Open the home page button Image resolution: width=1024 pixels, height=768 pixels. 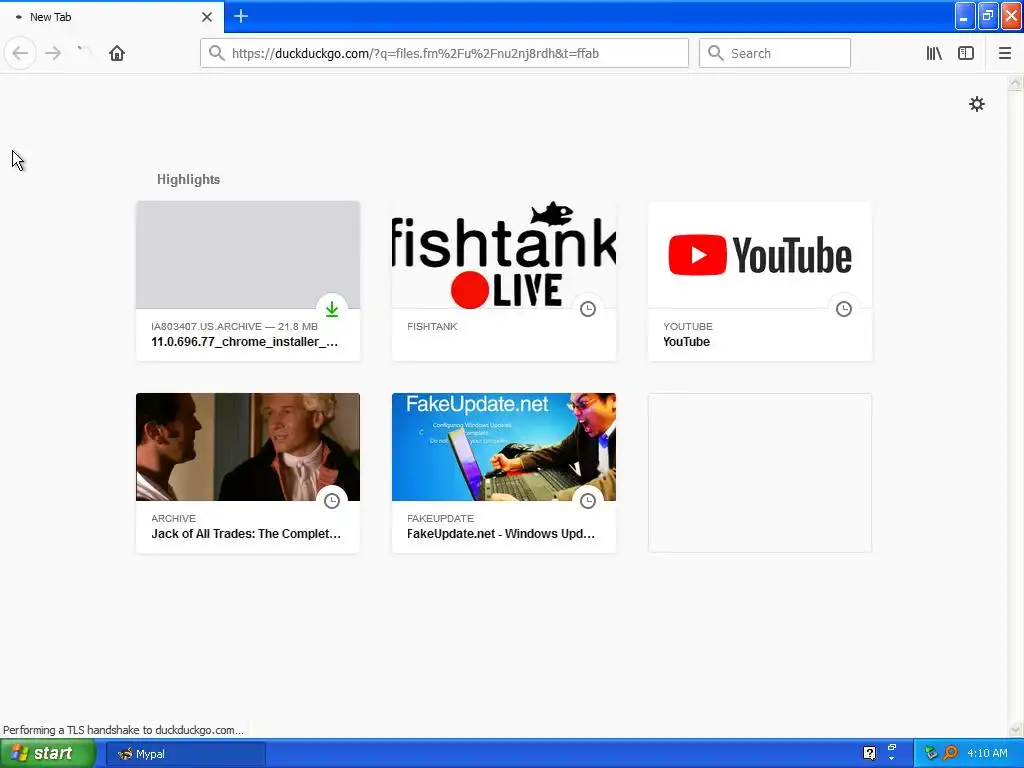117,53
